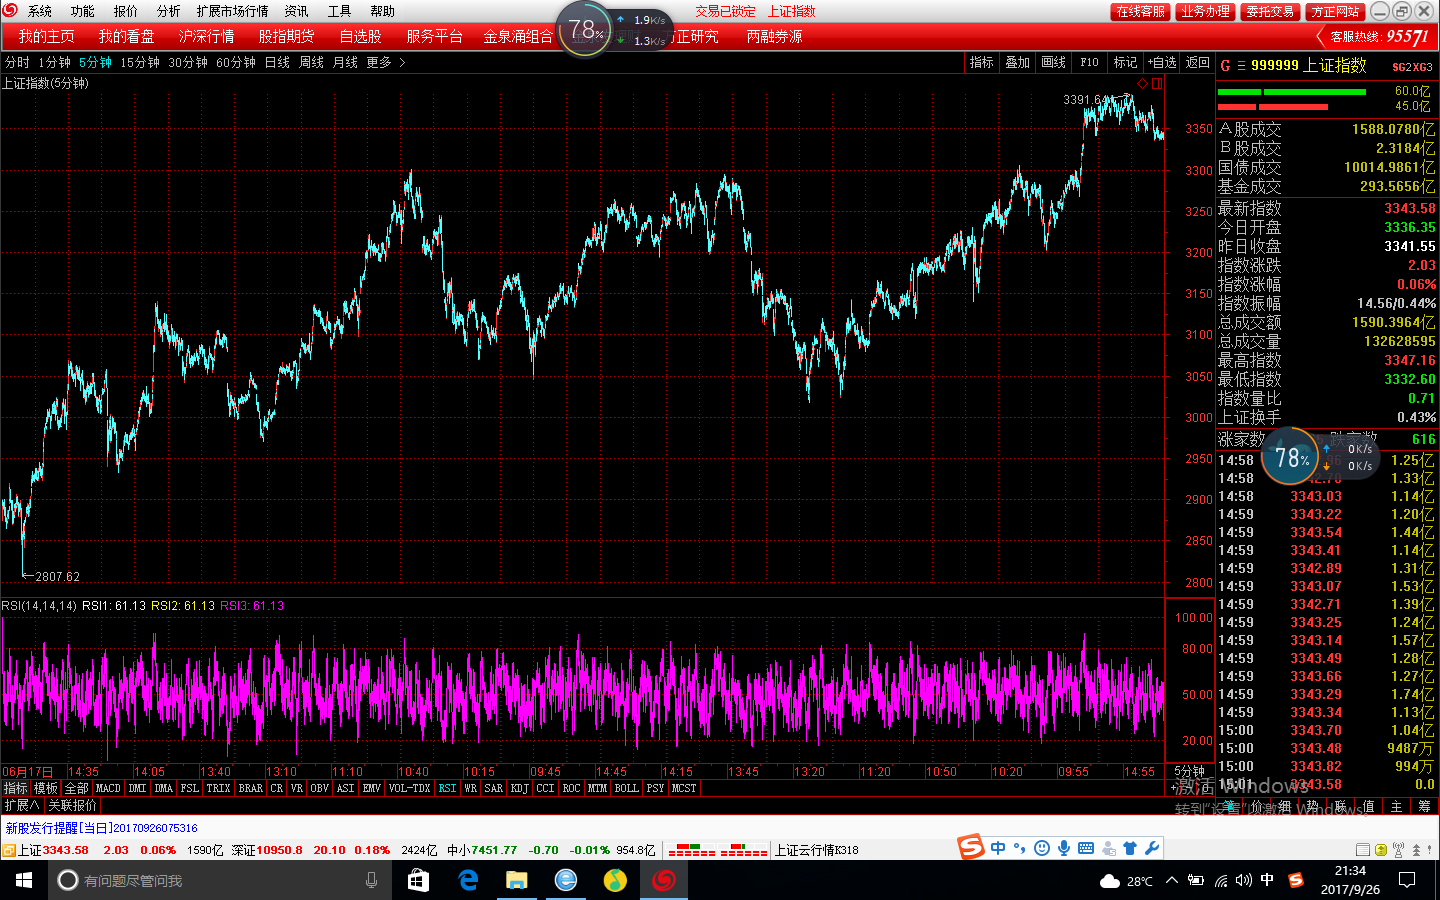Open the Windows Start menu

[24, 880]
